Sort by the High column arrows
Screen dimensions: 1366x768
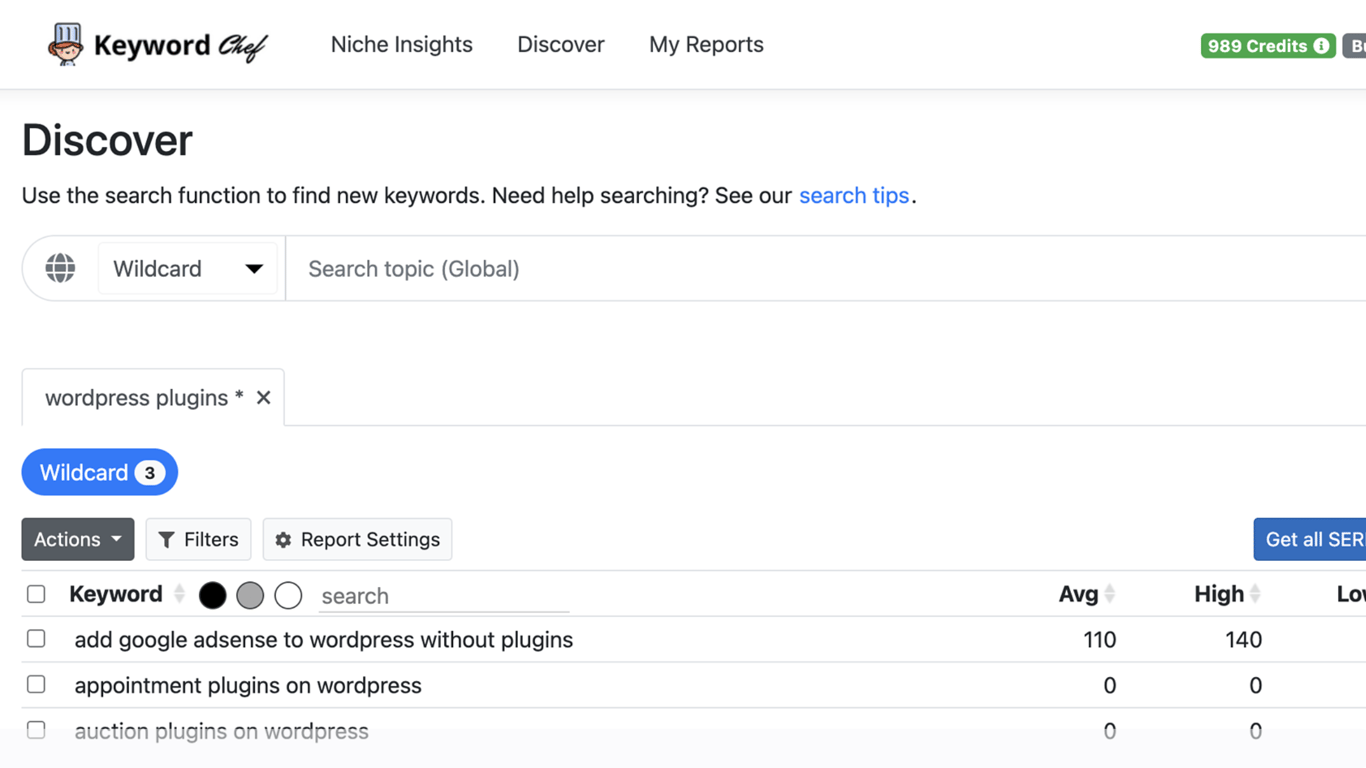click(x=1255, y=594)
